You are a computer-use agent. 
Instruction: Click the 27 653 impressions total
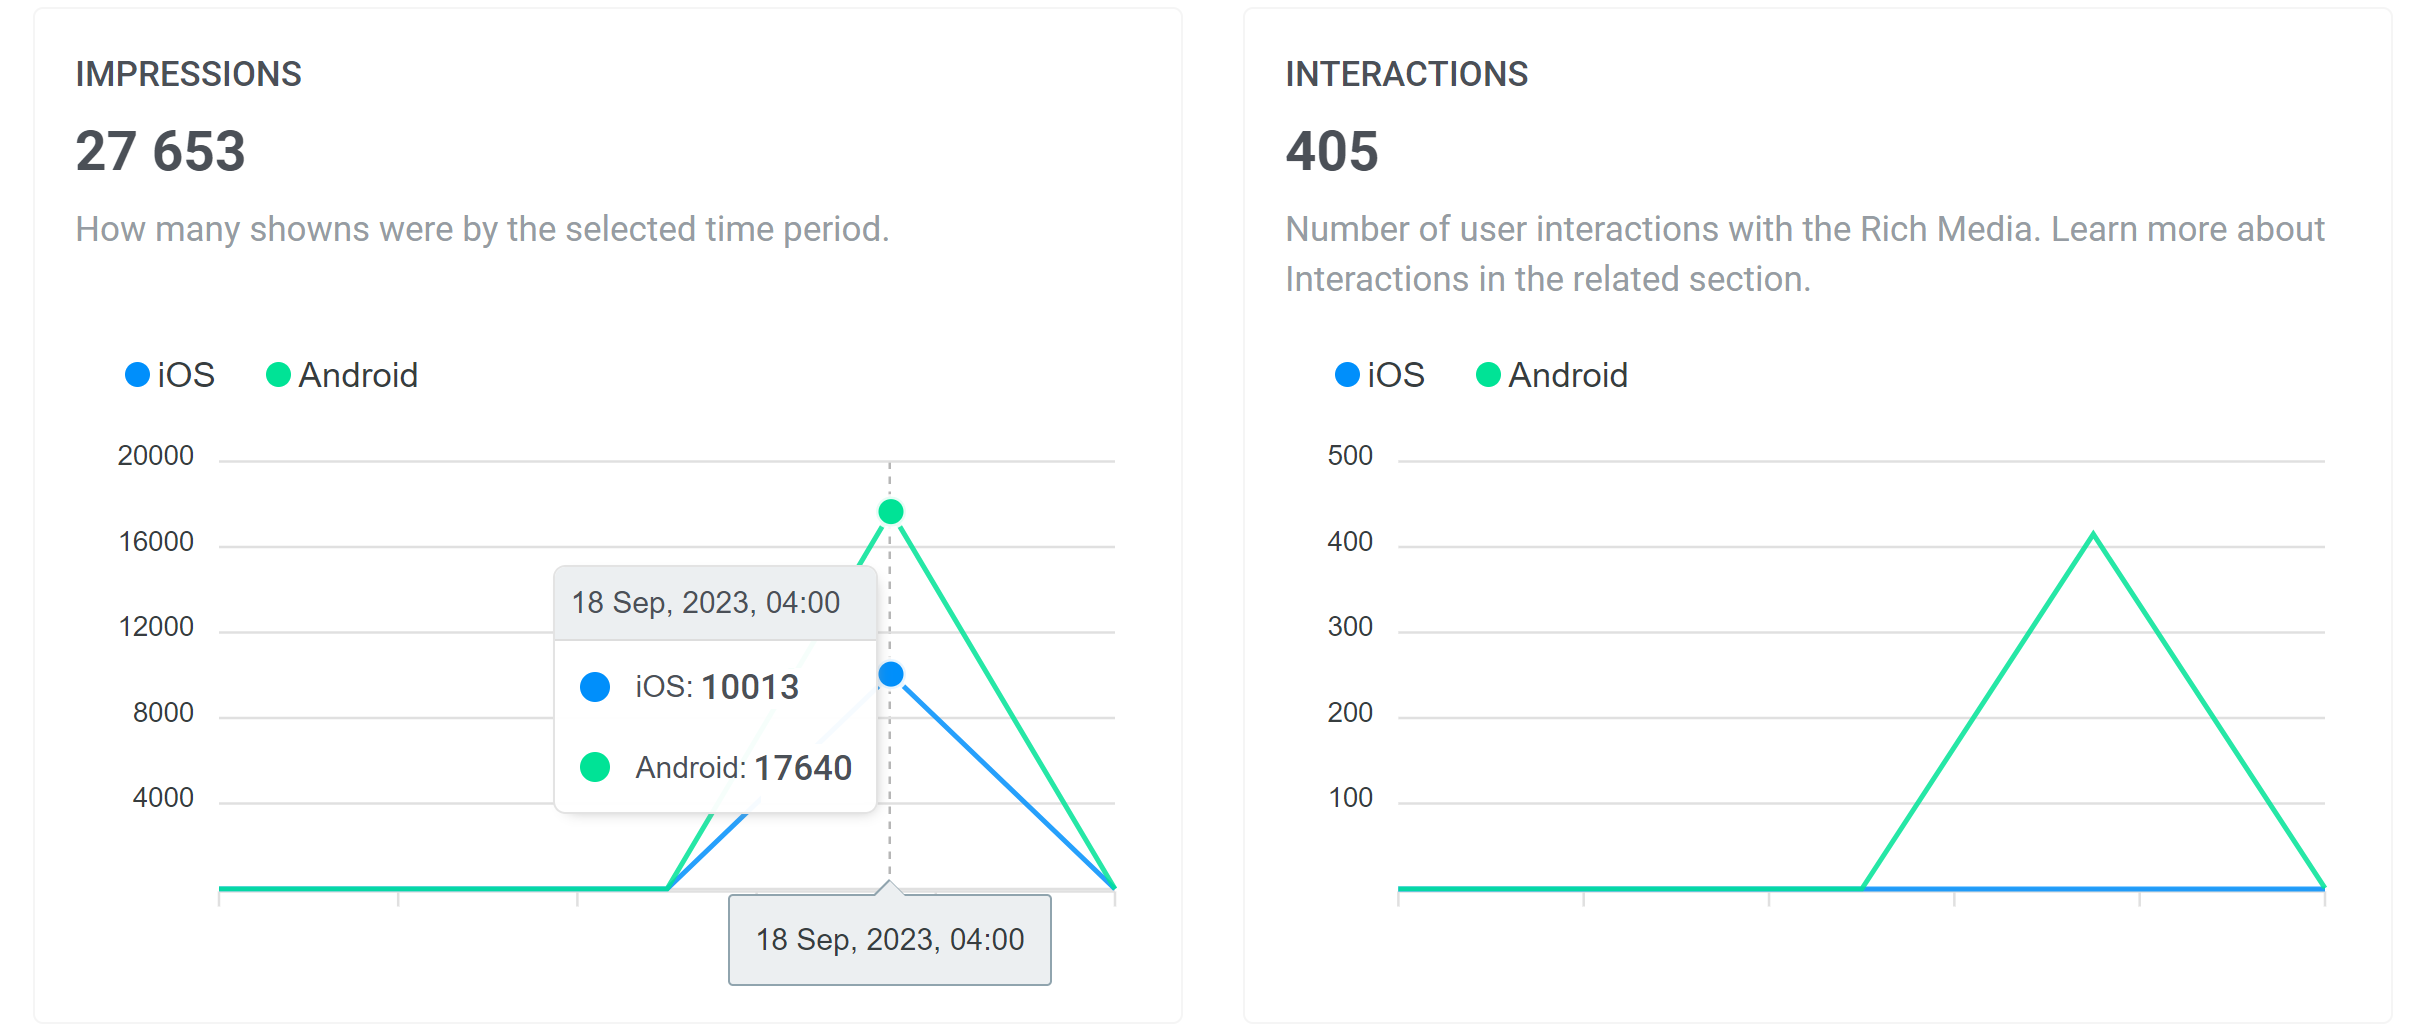tap(160, 152)
